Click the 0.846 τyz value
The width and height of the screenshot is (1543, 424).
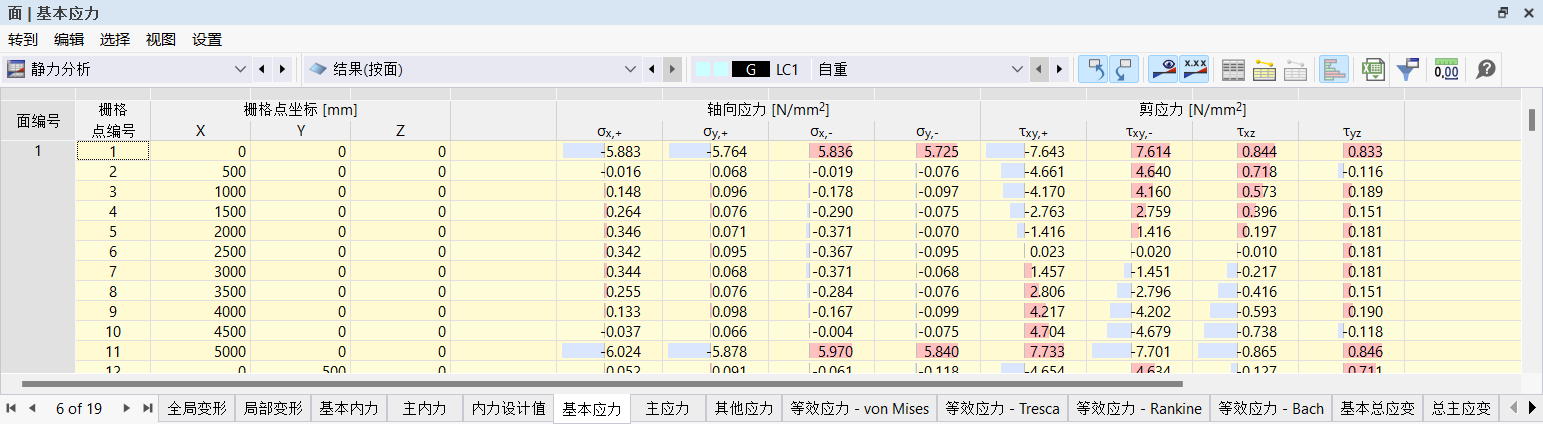pyautogui.click(x=1351, y=351)
